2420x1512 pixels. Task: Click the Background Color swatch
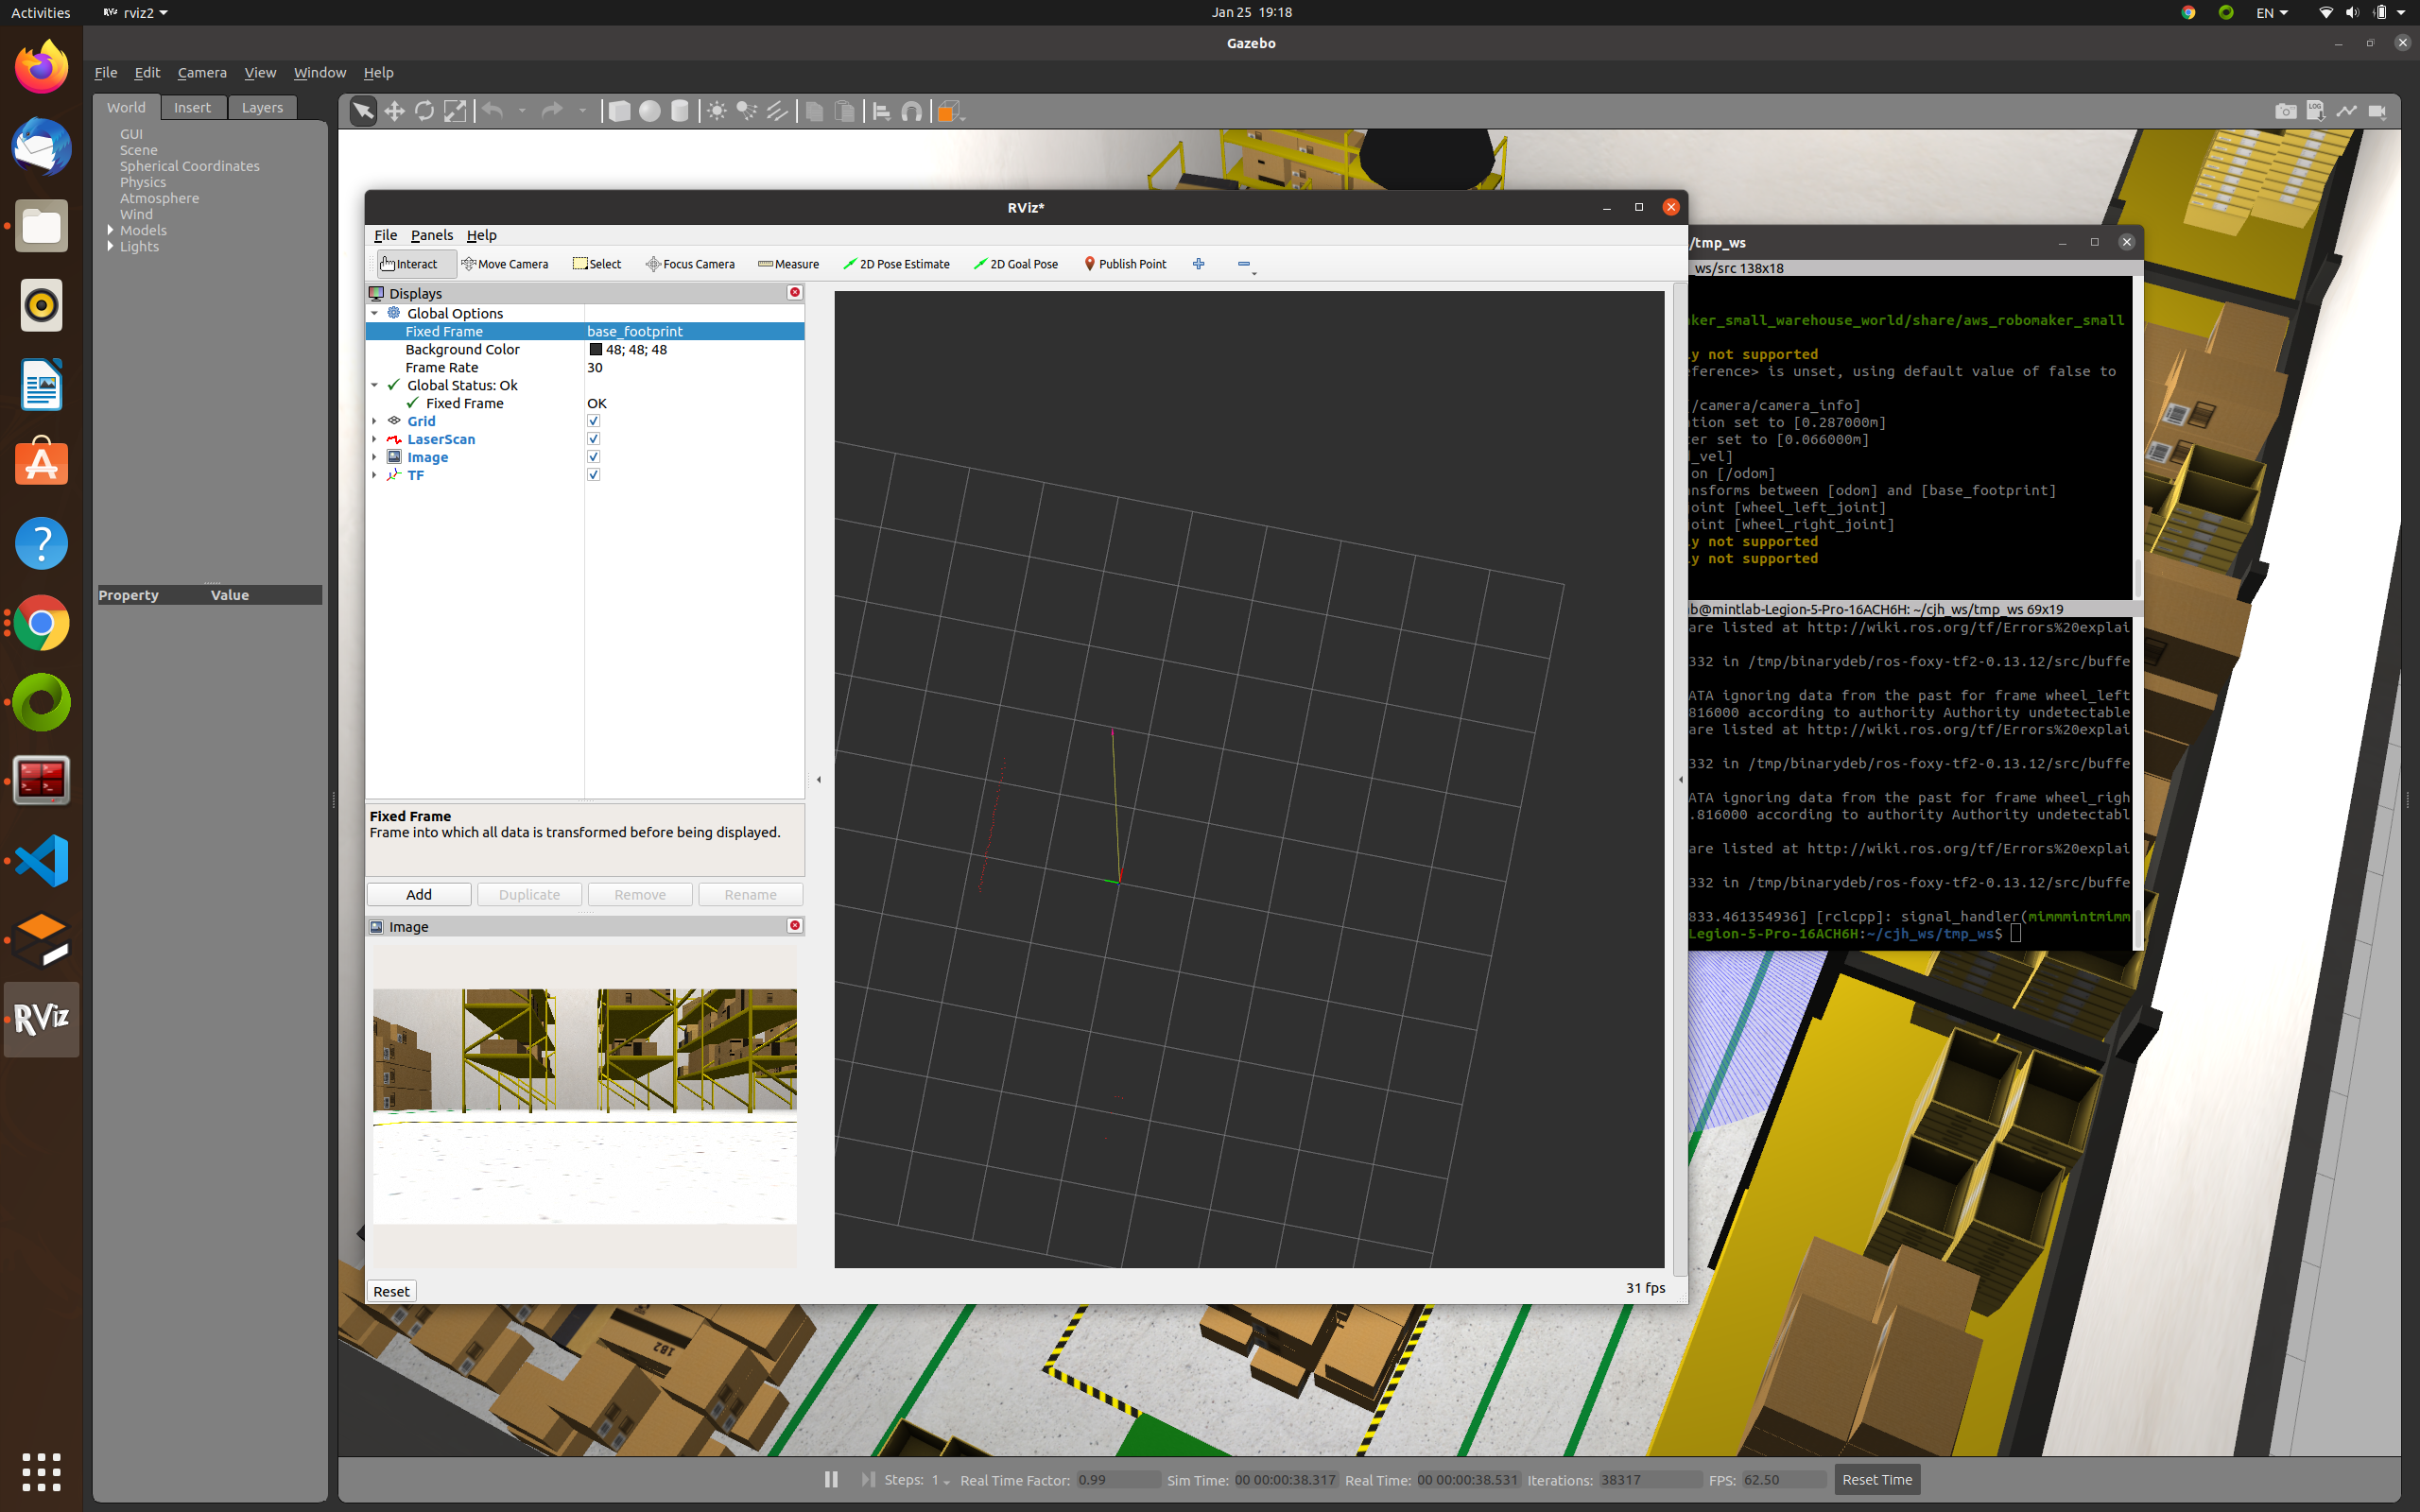click(596, 349)
